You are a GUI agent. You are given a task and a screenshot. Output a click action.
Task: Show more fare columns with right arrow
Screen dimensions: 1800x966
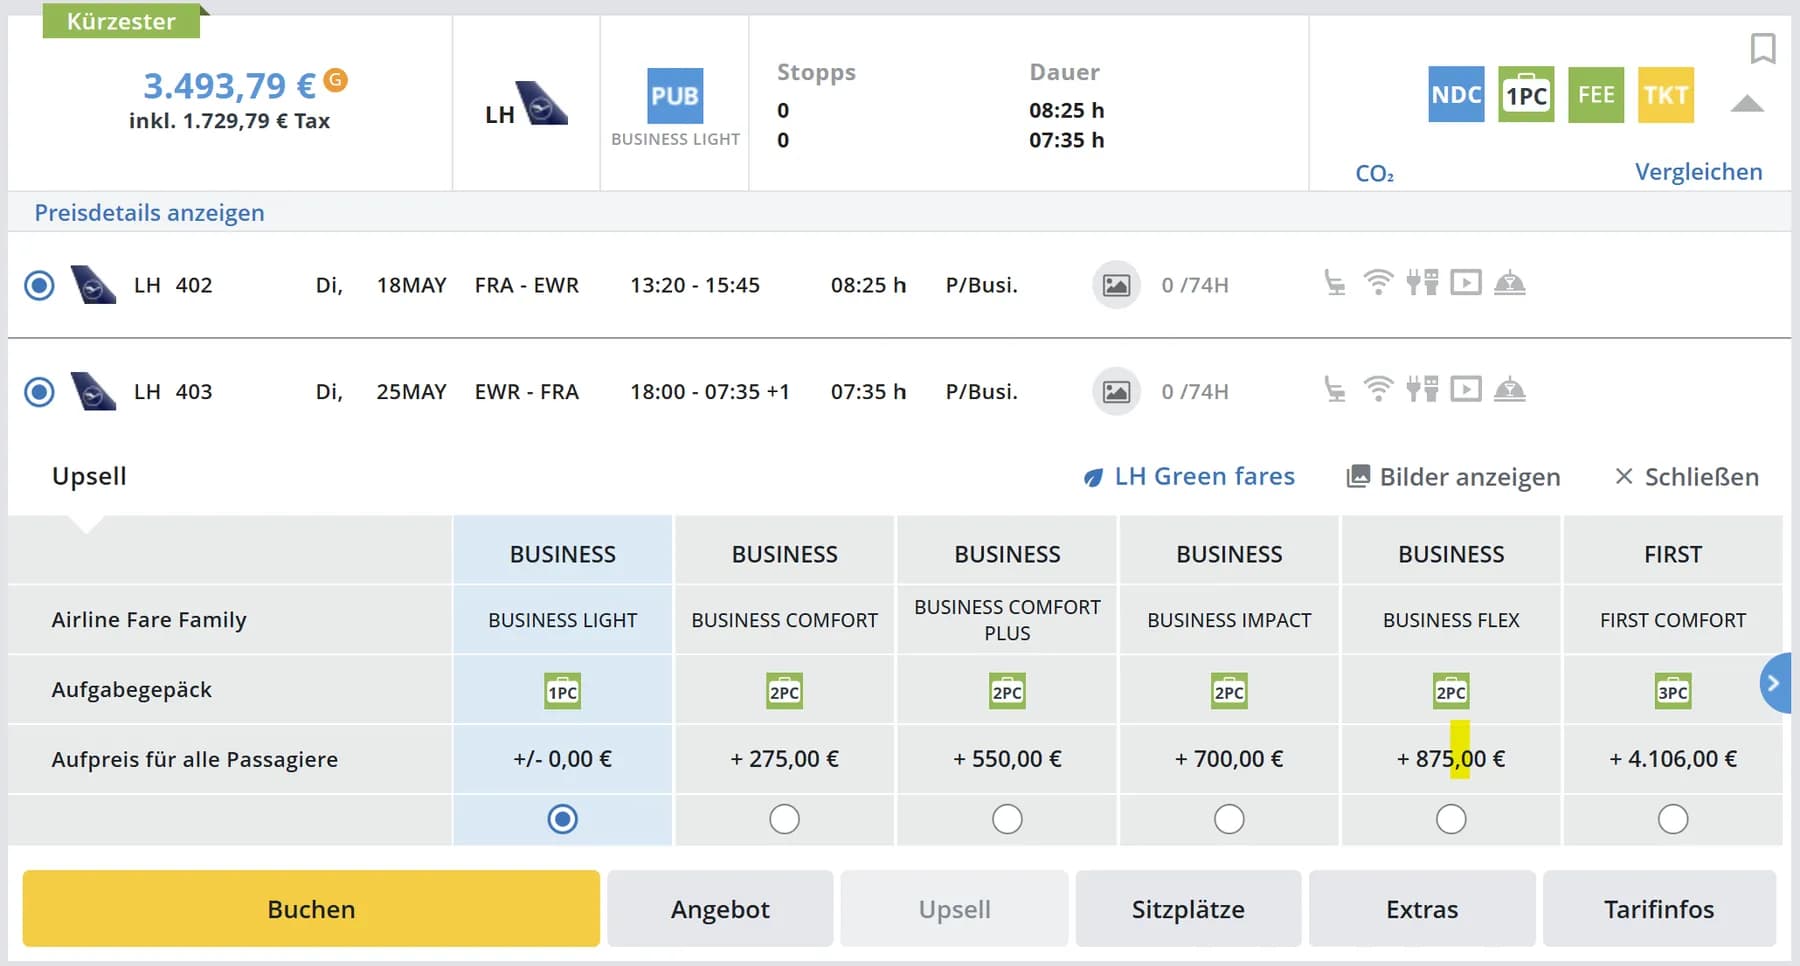click(1775, 683)
